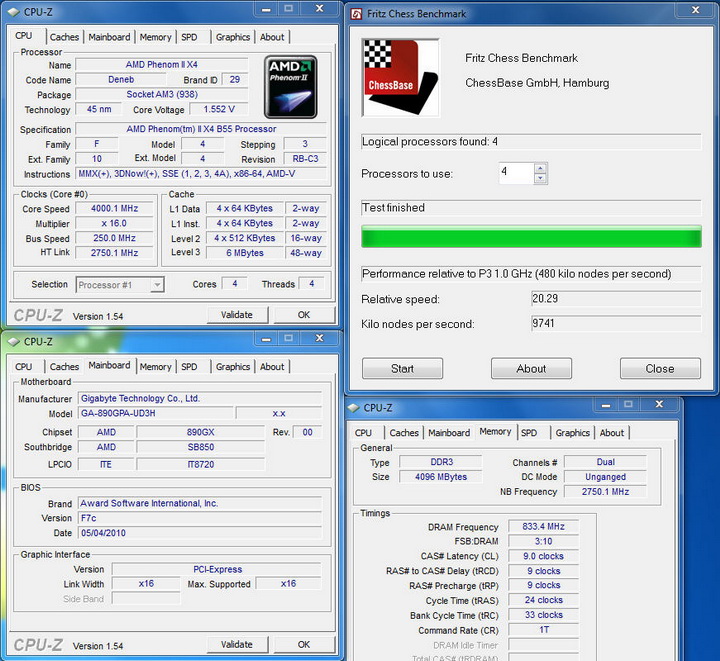Image resolution: width=720 pixels, height=661 pixels.
Task: Click specification text AMD Phenom II X4 B55
Action: (x=201, y=129)
